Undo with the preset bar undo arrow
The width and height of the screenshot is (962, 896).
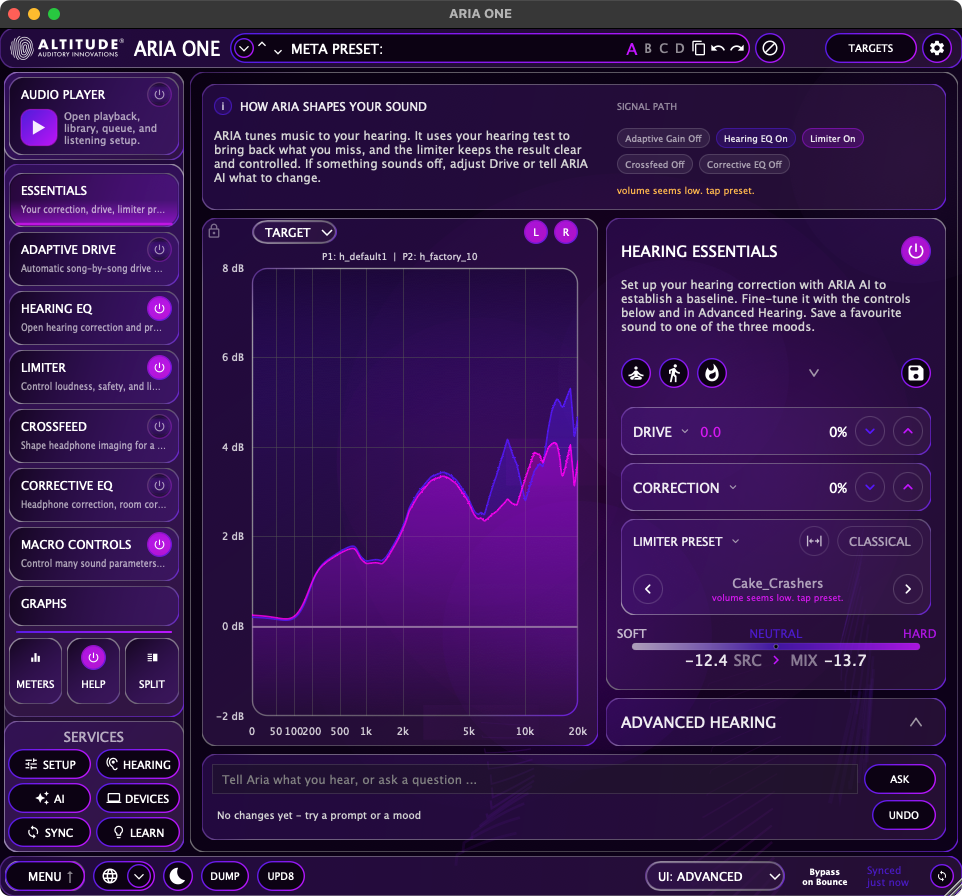click(x=717, y=48)
